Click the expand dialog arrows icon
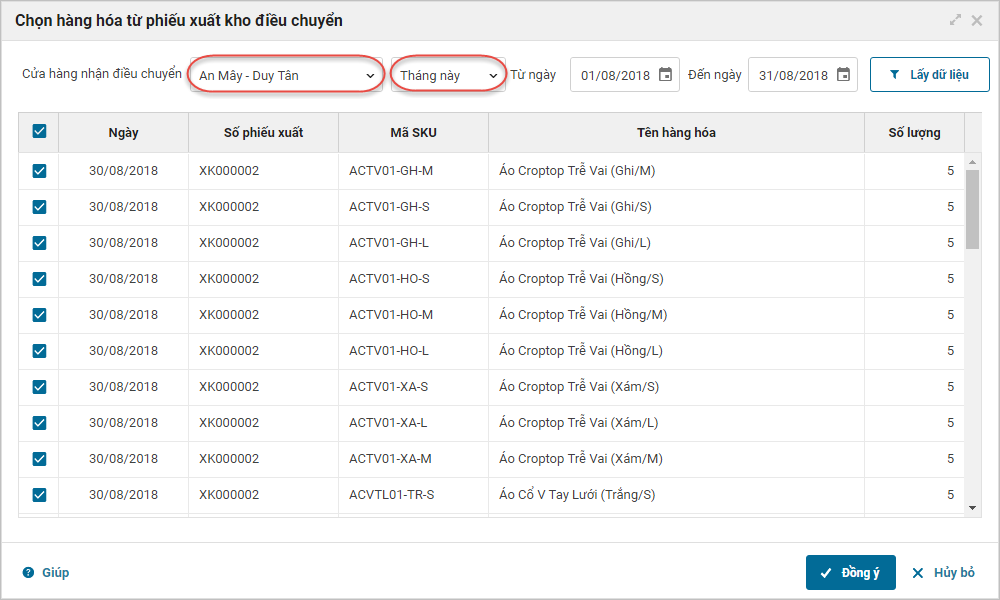Screen dimensions: 1000x600 point(955,20)
